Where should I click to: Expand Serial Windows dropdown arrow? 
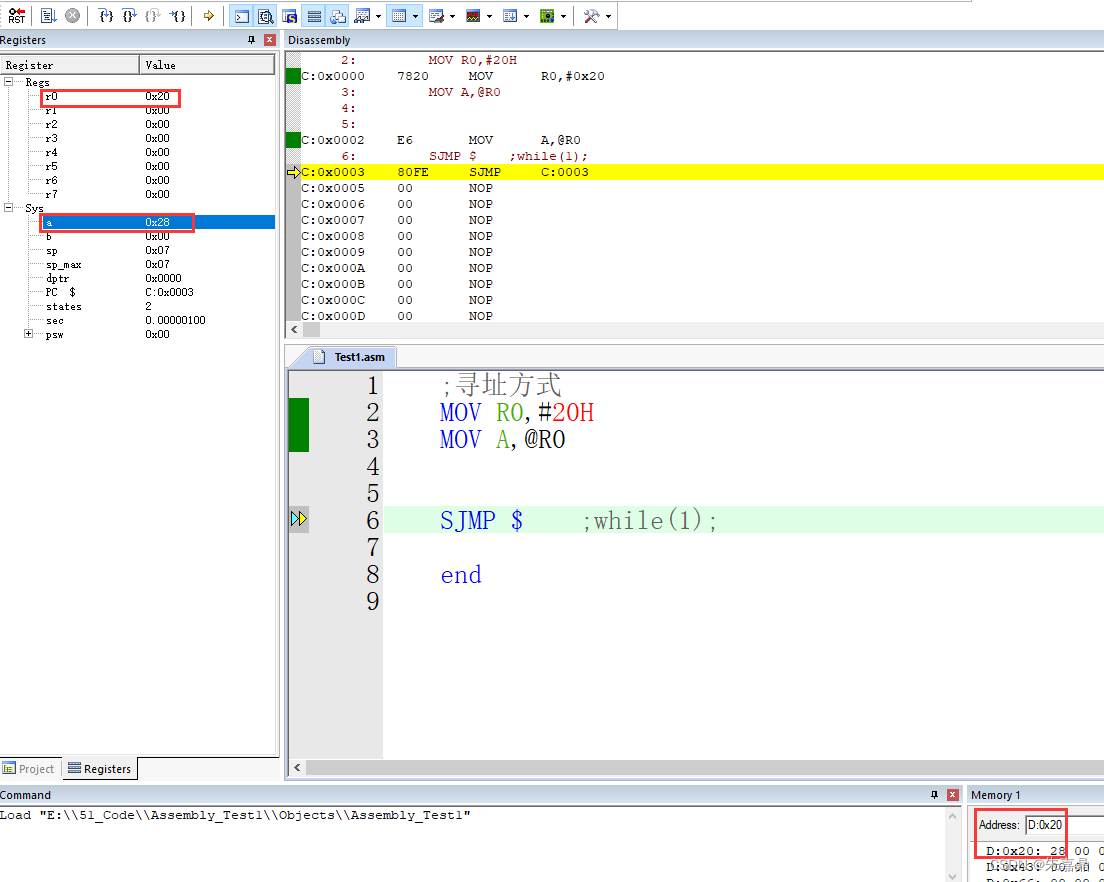[452, 16]
